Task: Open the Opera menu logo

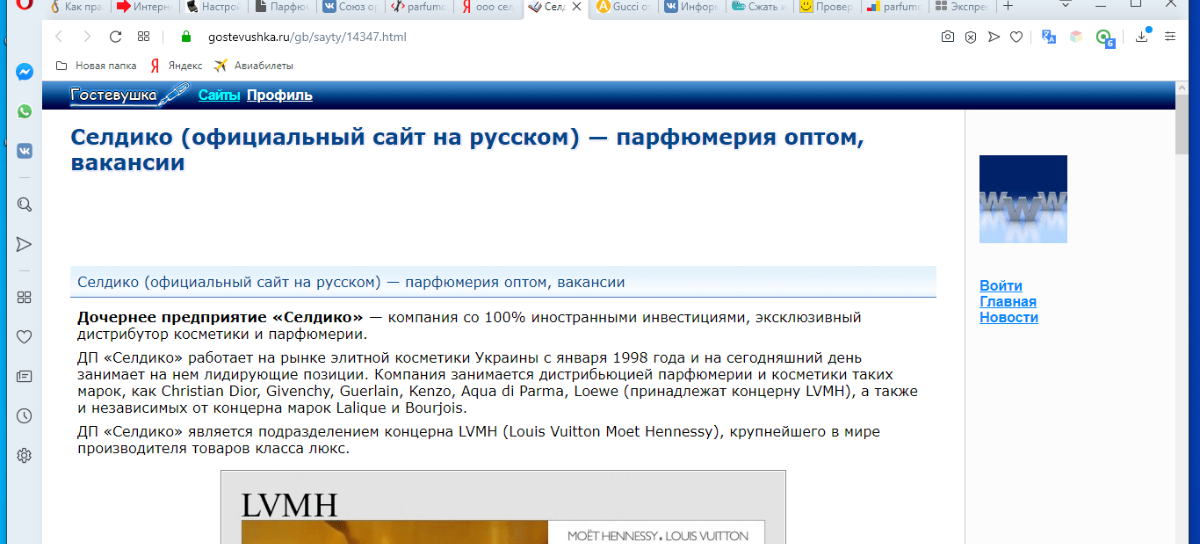Action: point(24,7)
